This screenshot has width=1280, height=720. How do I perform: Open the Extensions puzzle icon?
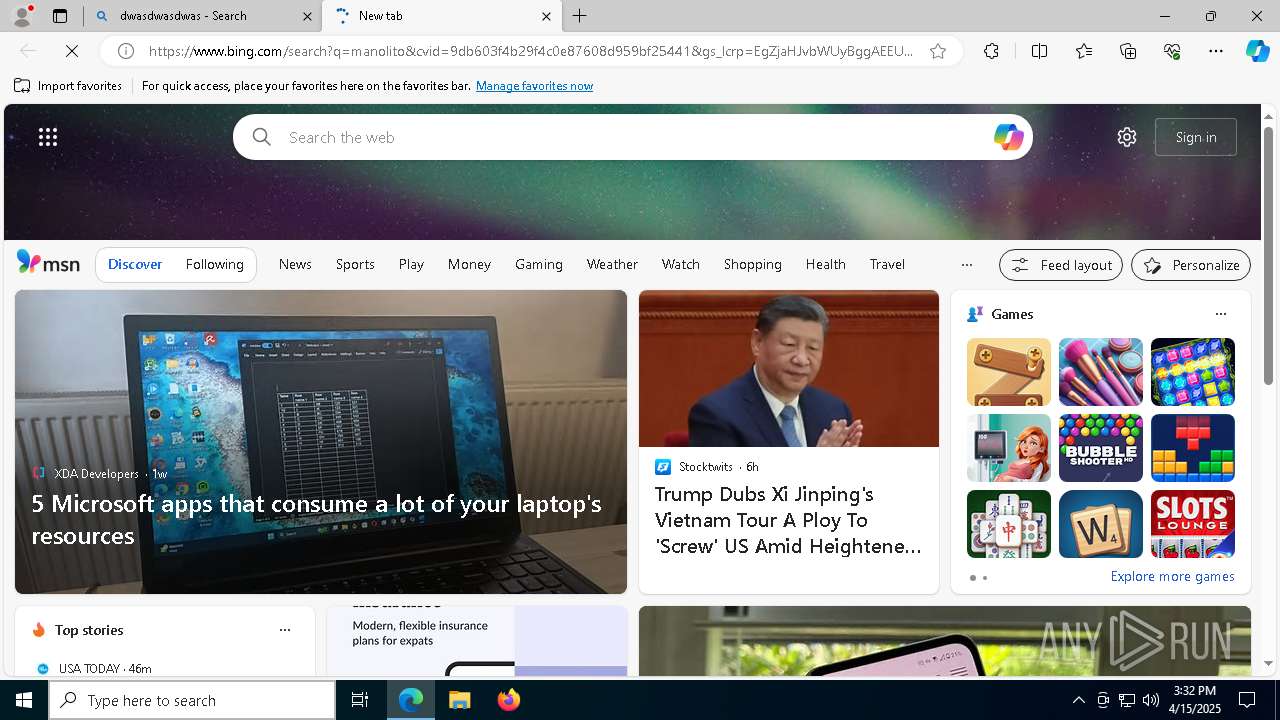[x=991, y=51]
